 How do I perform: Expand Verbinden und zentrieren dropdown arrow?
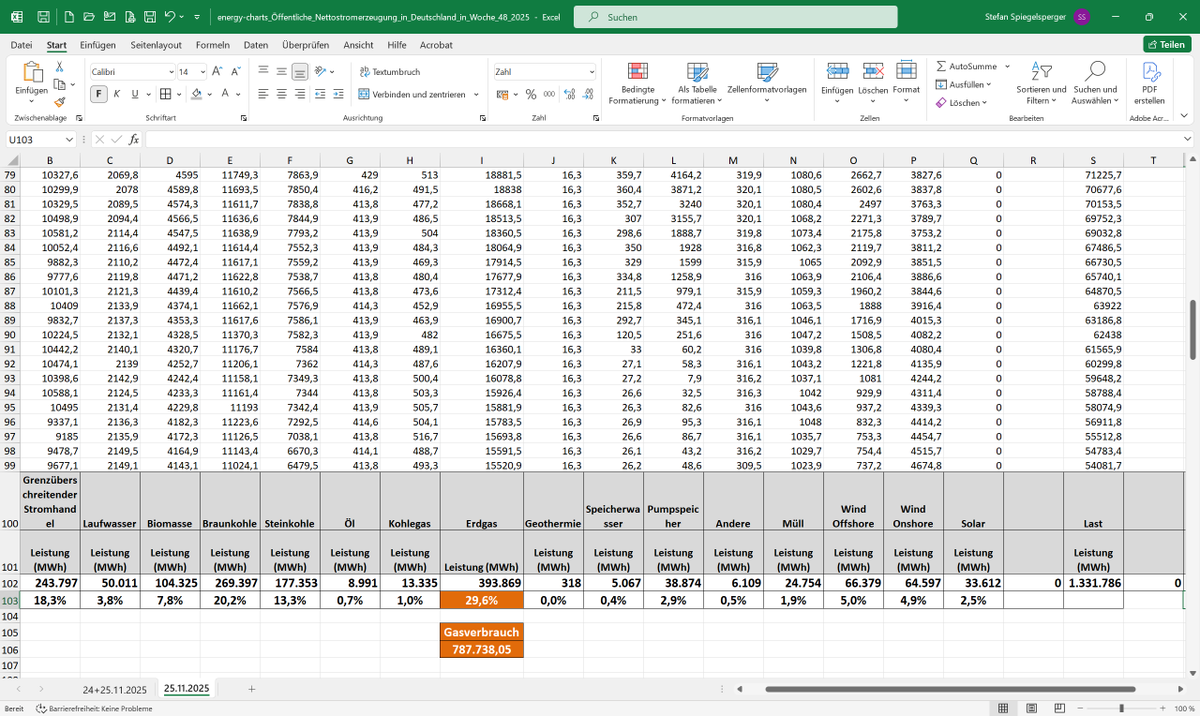(x=476, y=94)
